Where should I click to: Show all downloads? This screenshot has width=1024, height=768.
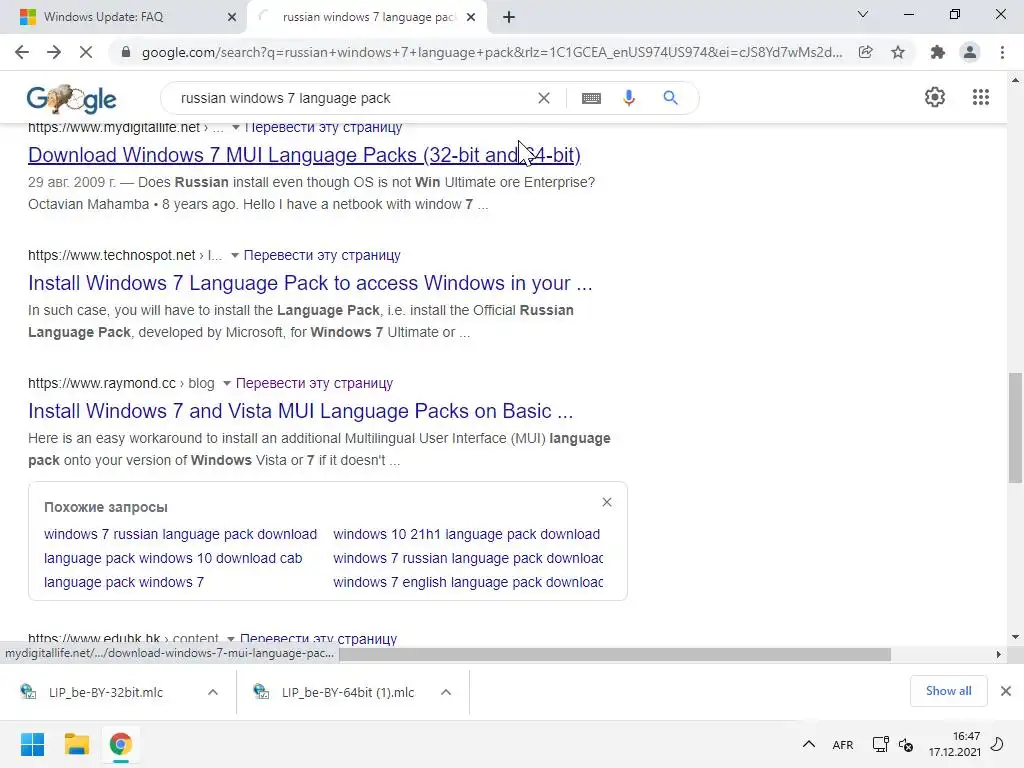(x=948, y=691)
